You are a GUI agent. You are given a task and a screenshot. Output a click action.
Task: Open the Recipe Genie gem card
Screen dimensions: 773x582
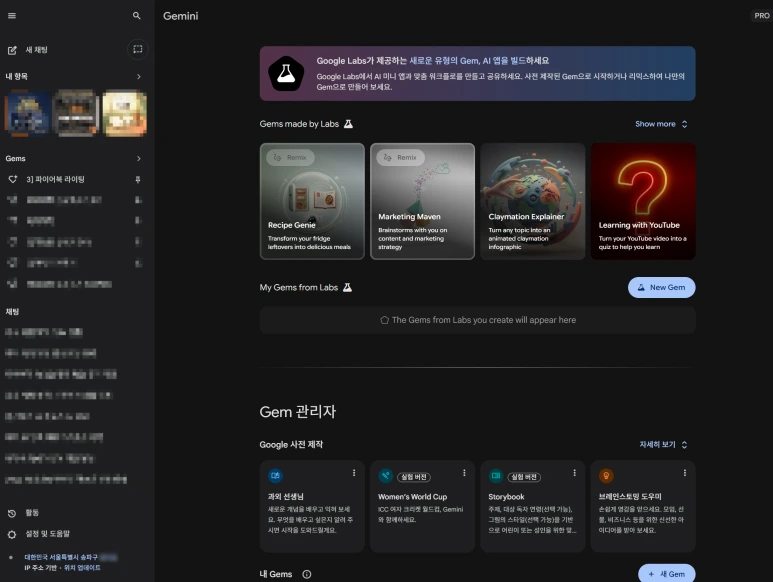pyautogui.click(x=312, y=201)
